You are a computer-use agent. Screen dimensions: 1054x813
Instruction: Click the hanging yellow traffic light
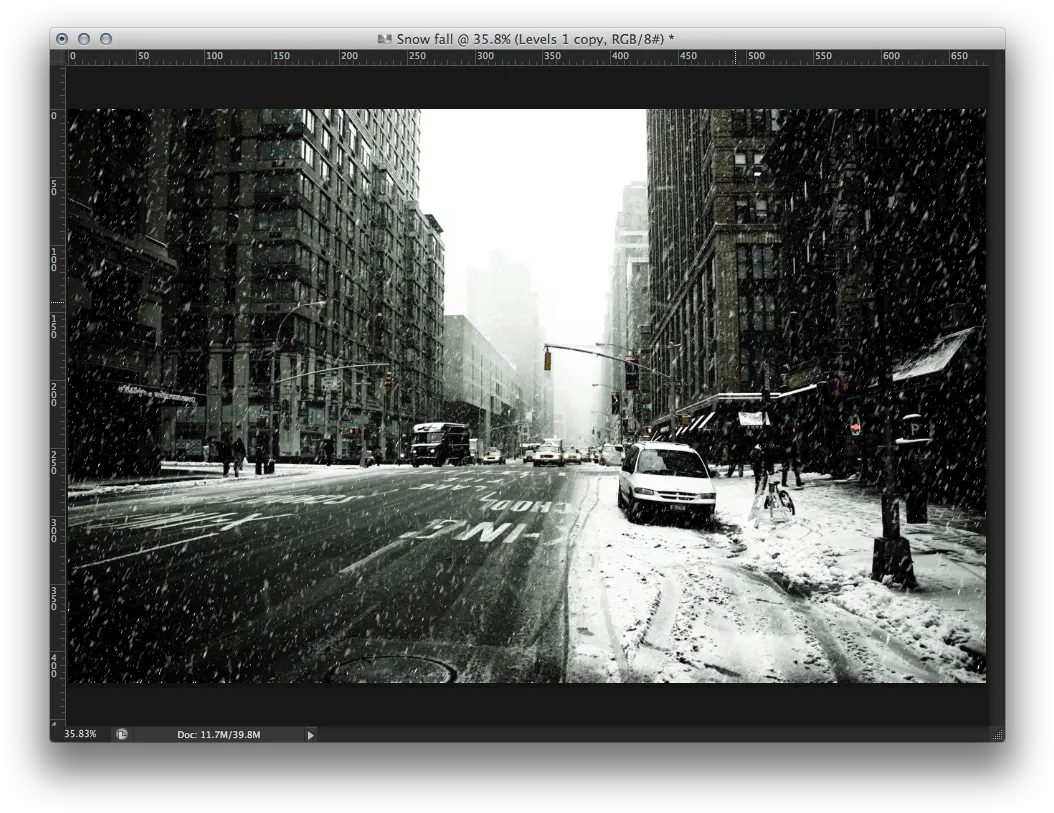pyautogui.click(x=547, y=359)
